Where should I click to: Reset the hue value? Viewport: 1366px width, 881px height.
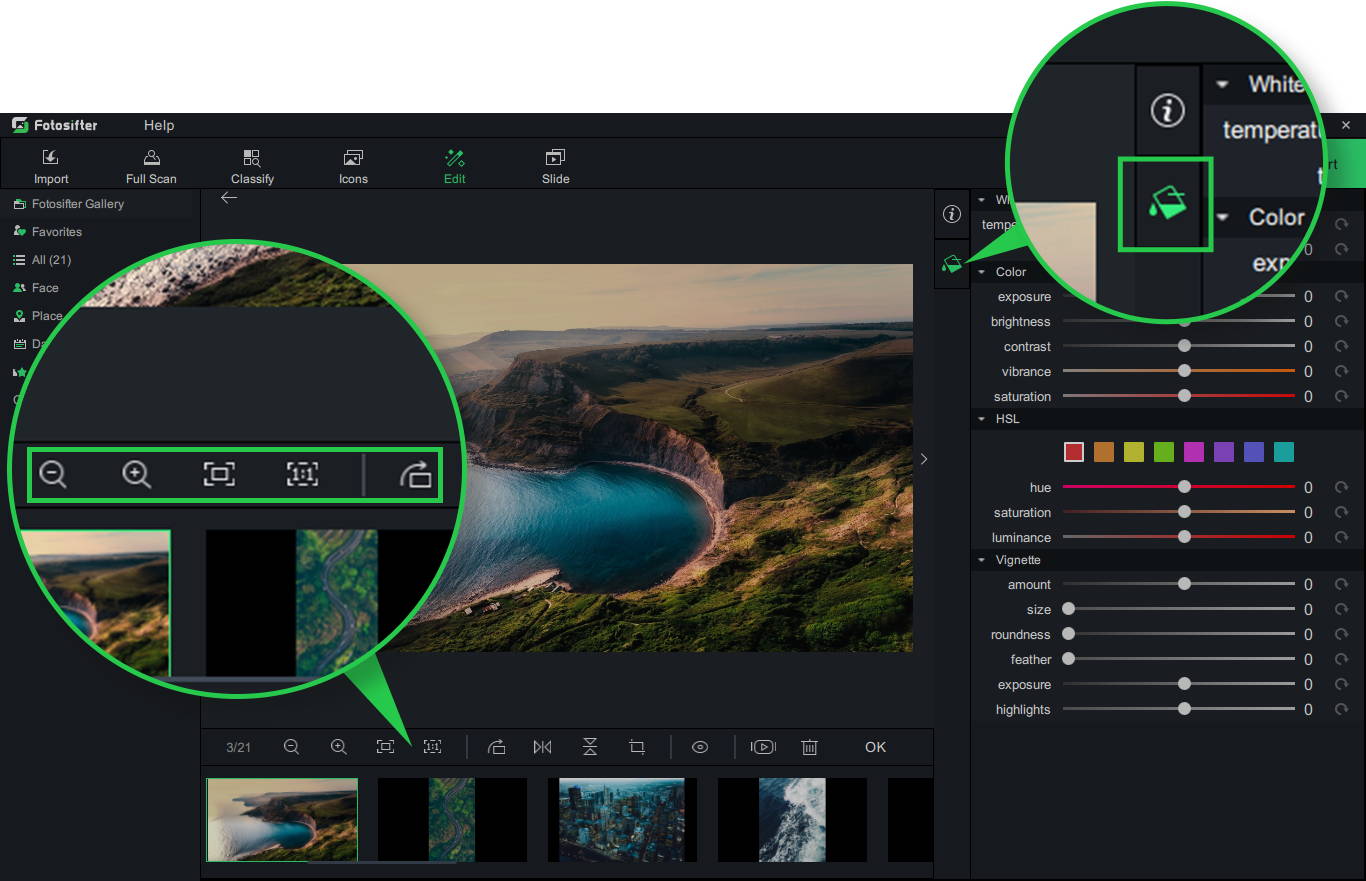point(1341,488)
